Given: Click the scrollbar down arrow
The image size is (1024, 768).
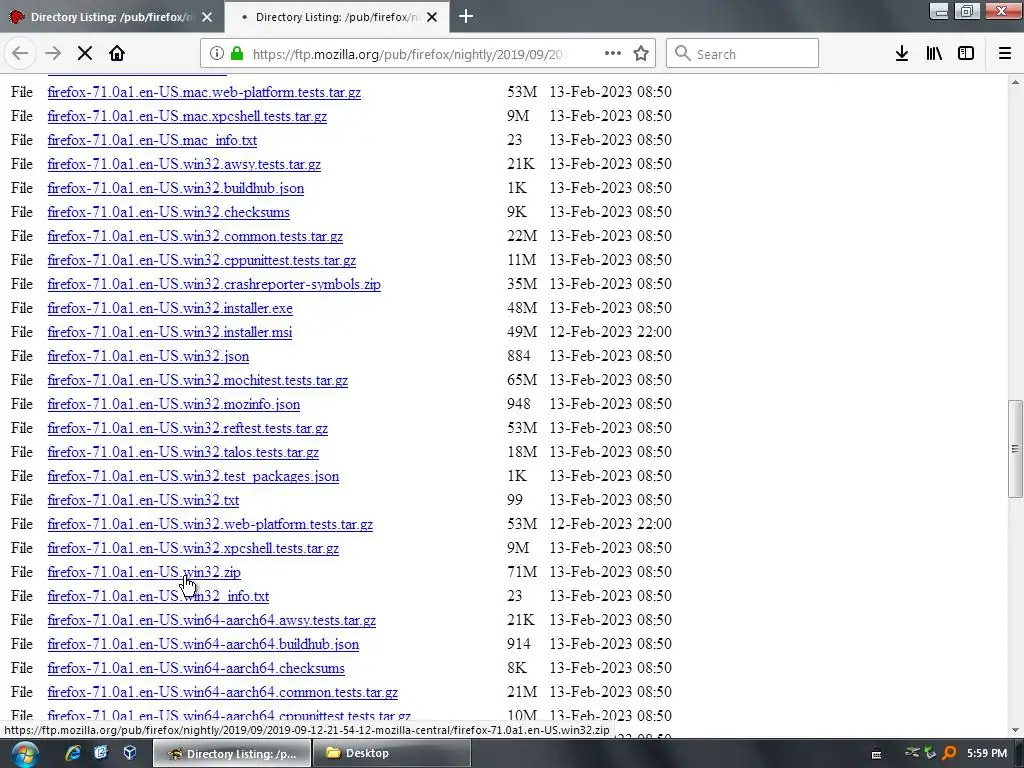Looking at the screenshot, I should coord(1015,730).
